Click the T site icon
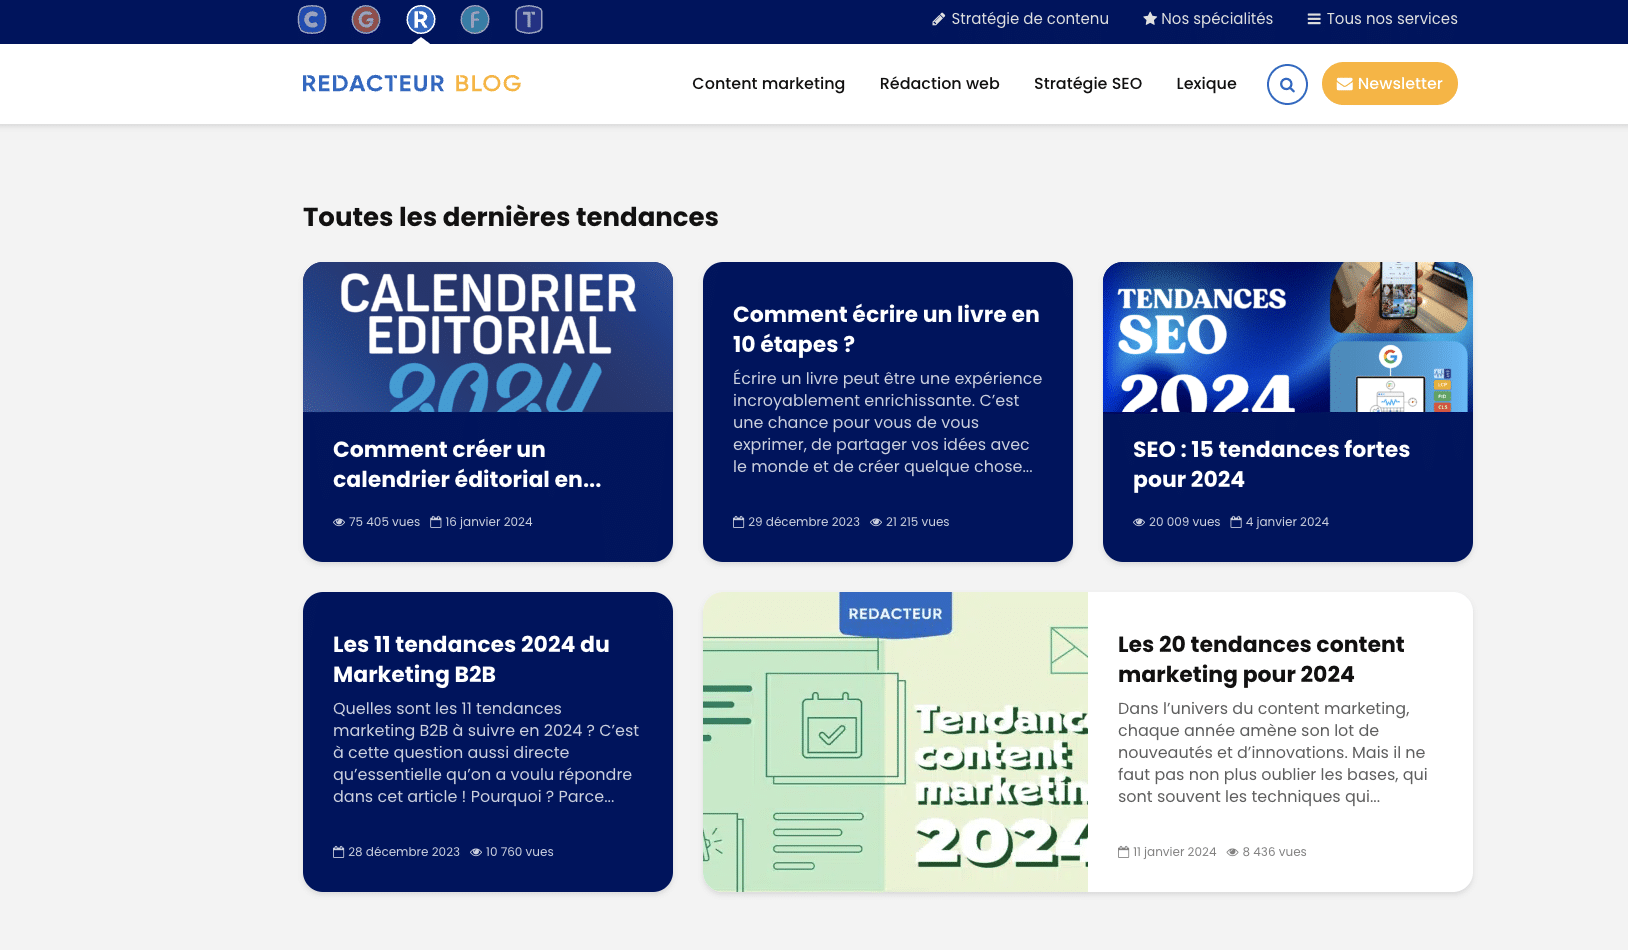The image size is (1628, 950). (x=529, y=19)
